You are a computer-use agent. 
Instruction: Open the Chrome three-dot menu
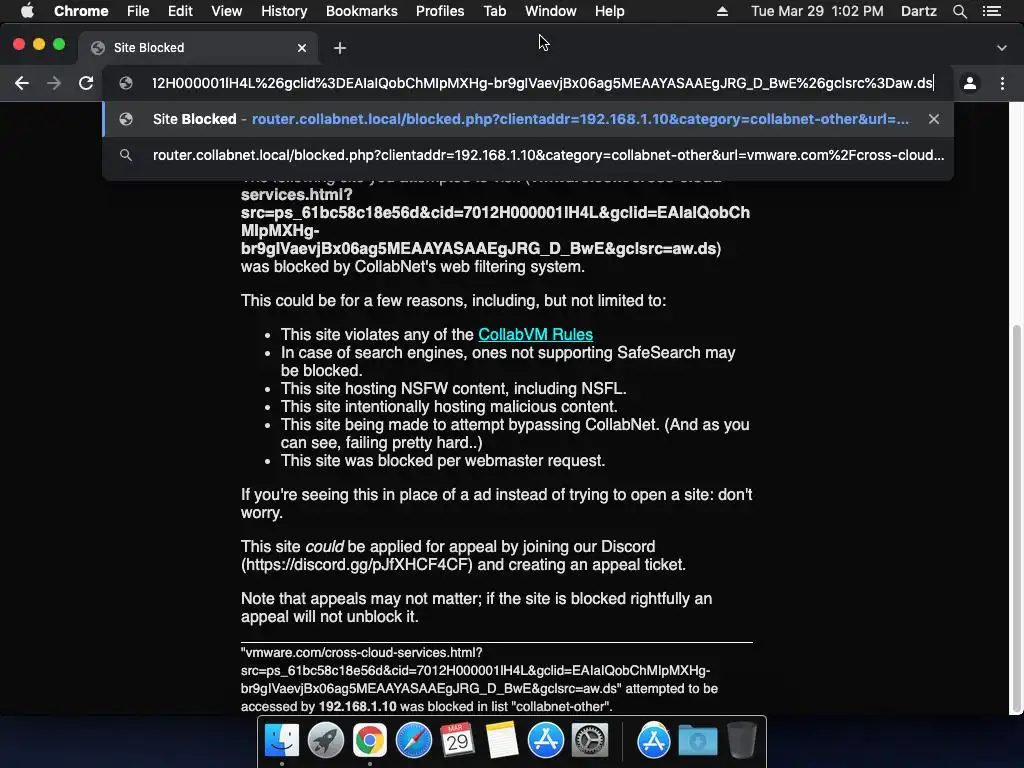[x=1002, y=83]
